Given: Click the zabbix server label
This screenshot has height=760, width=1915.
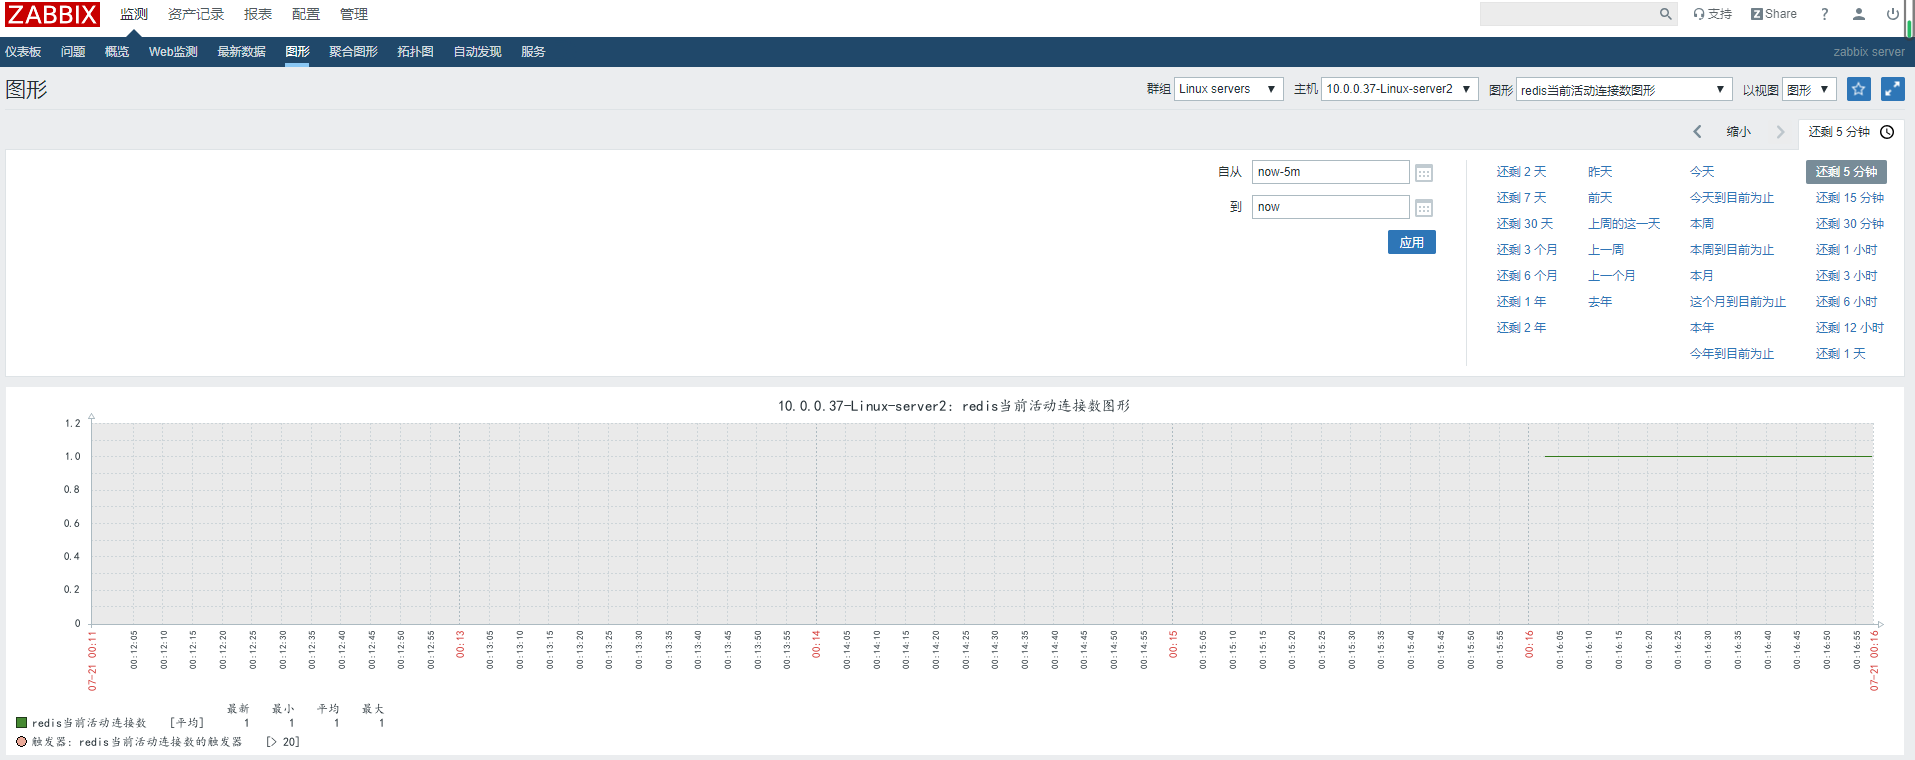Looking at the screenshot, I should pyautogui.click(x=1869, y=52).
